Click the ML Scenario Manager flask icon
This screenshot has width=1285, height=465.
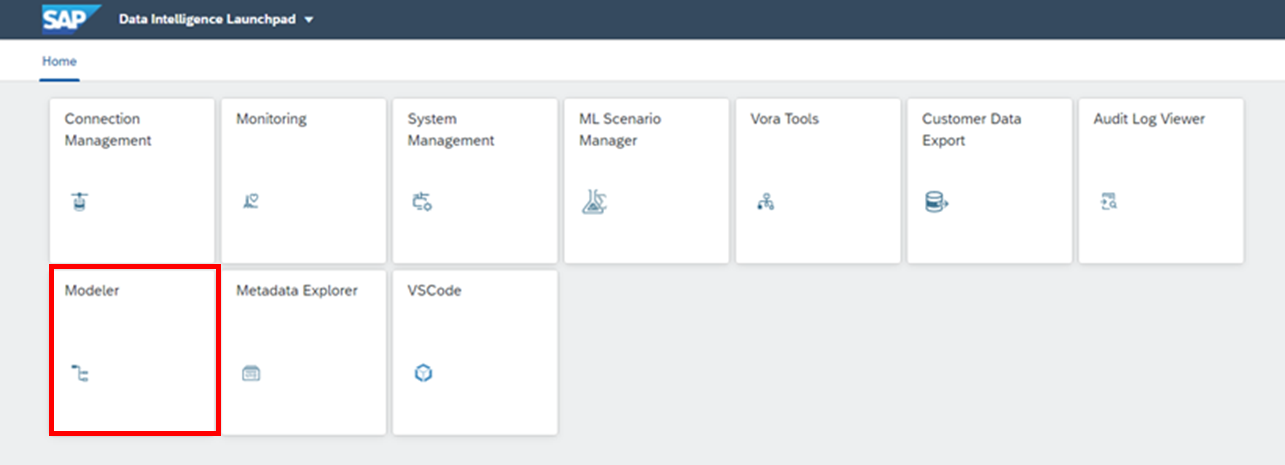tap(594, 203)
